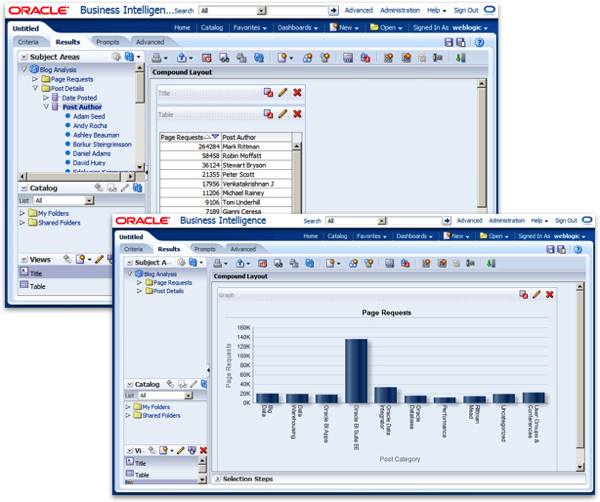The width and height of the screenshot is (600, 502).
Task: Click edit pencil on Table view, back window
Action: (x=283, y=114)
